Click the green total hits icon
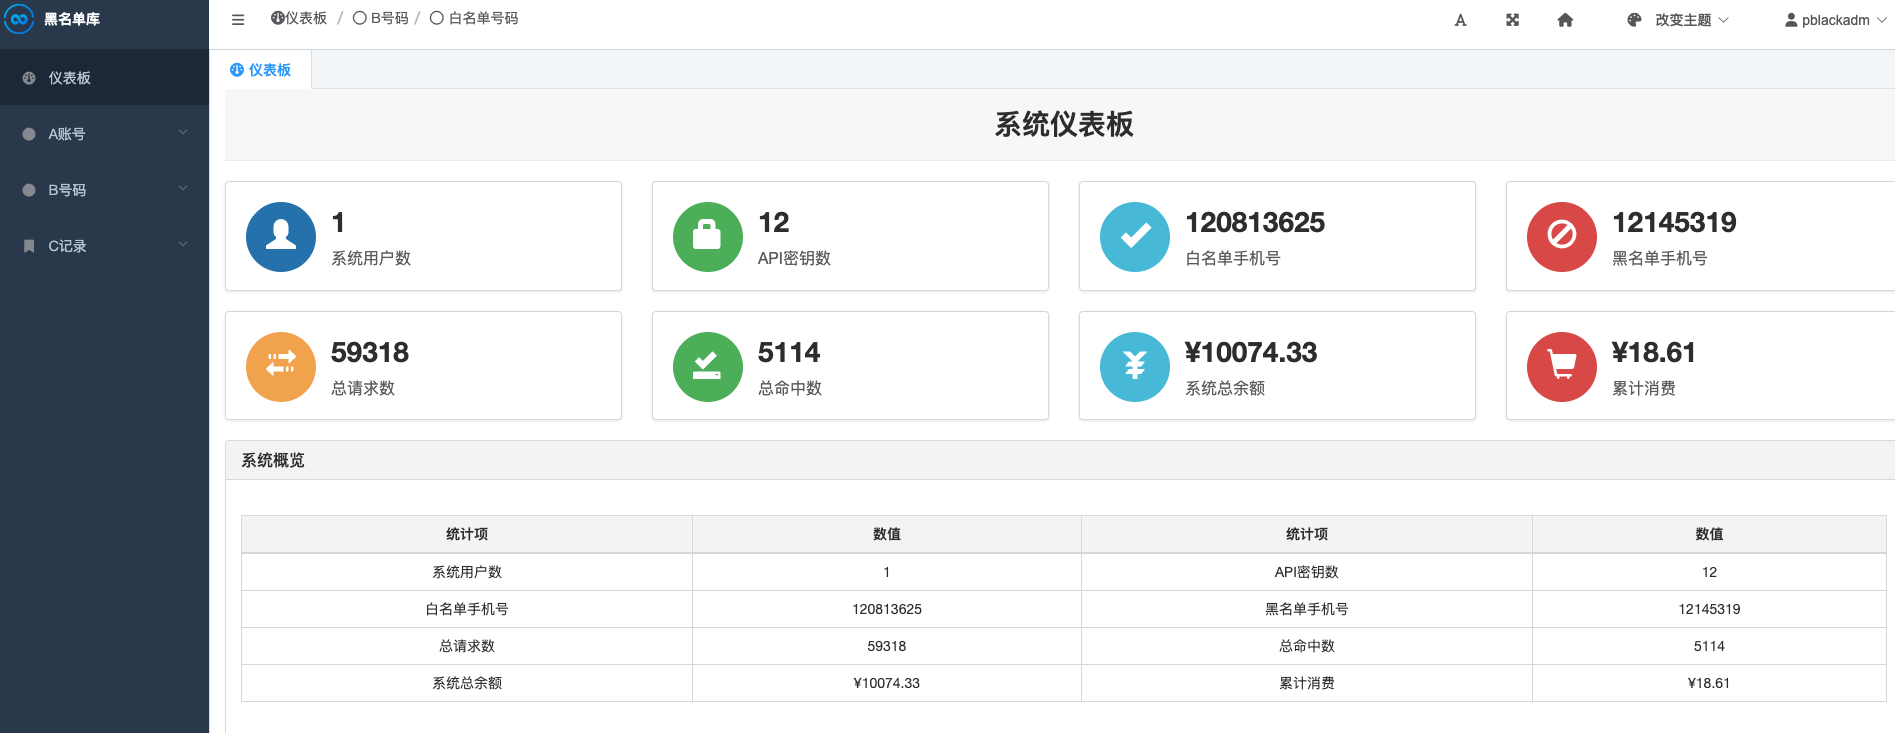1895x733 pixels. [707, 367]
